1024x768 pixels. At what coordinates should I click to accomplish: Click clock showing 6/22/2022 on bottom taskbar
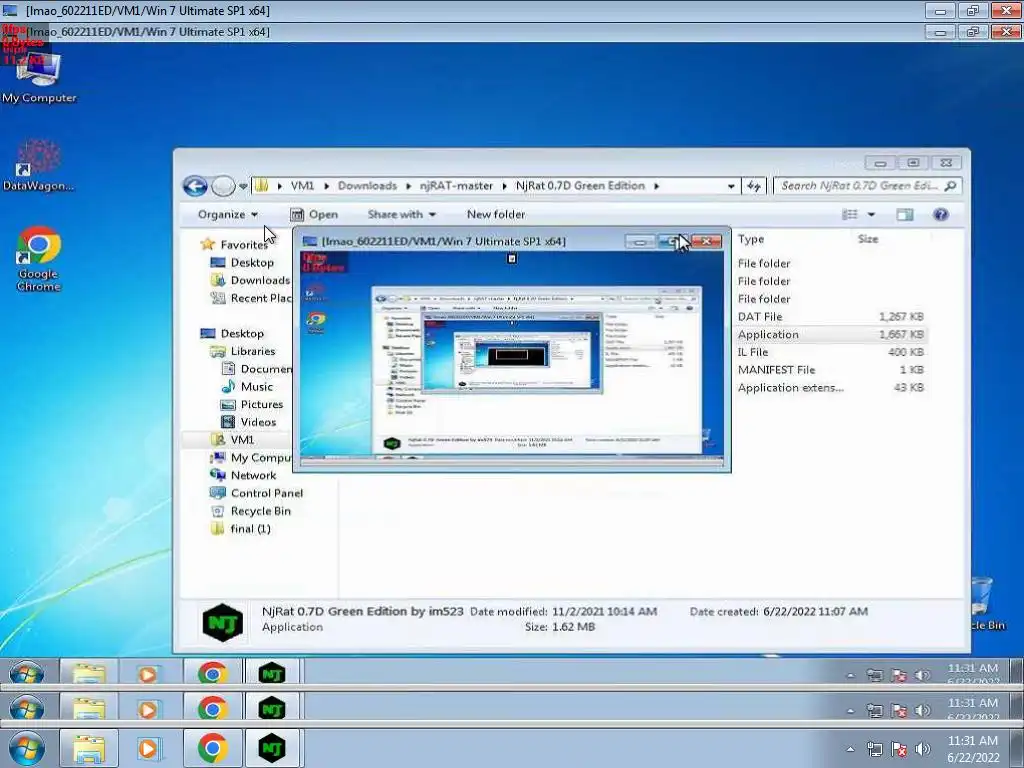tap(973, 749)
